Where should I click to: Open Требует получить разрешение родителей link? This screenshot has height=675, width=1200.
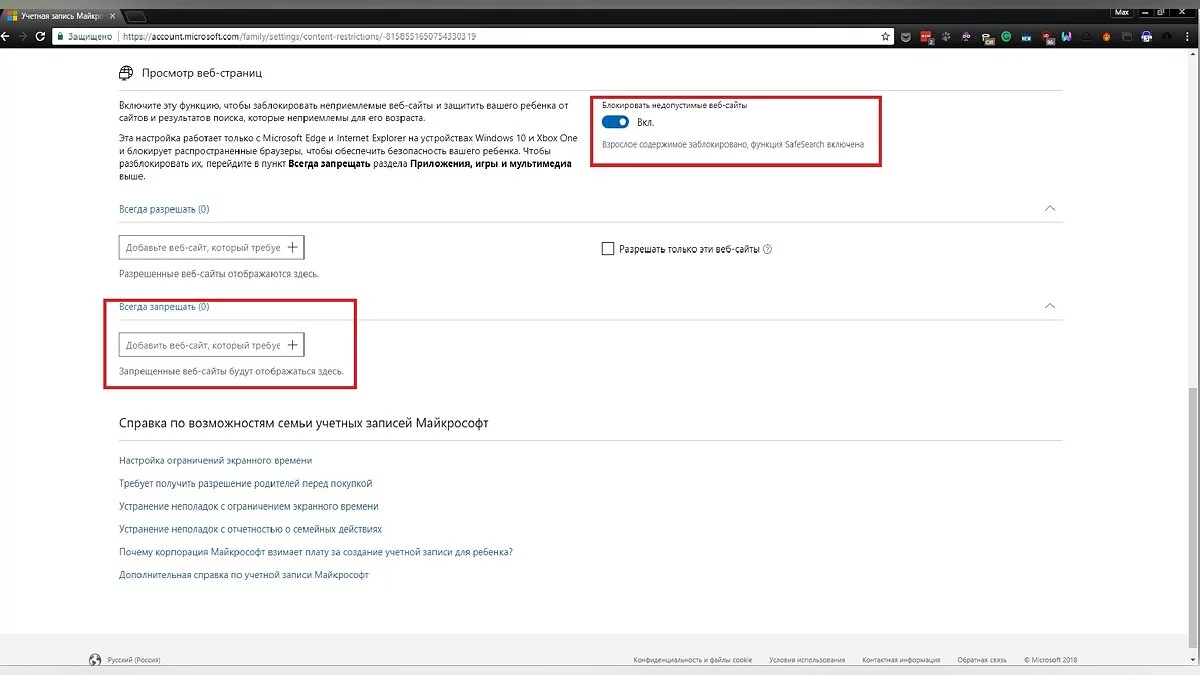245,483
